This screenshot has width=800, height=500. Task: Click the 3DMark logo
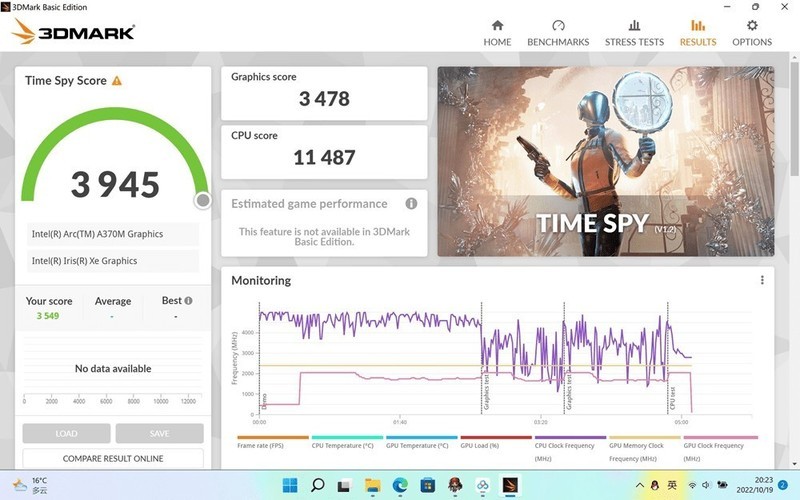73,32
